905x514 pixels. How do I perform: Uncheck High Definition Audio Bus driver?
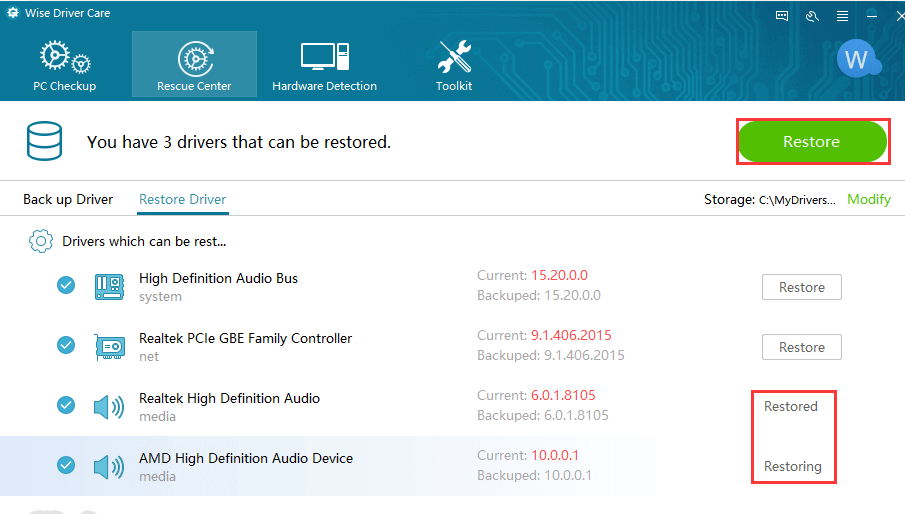[x=66, y=285]
